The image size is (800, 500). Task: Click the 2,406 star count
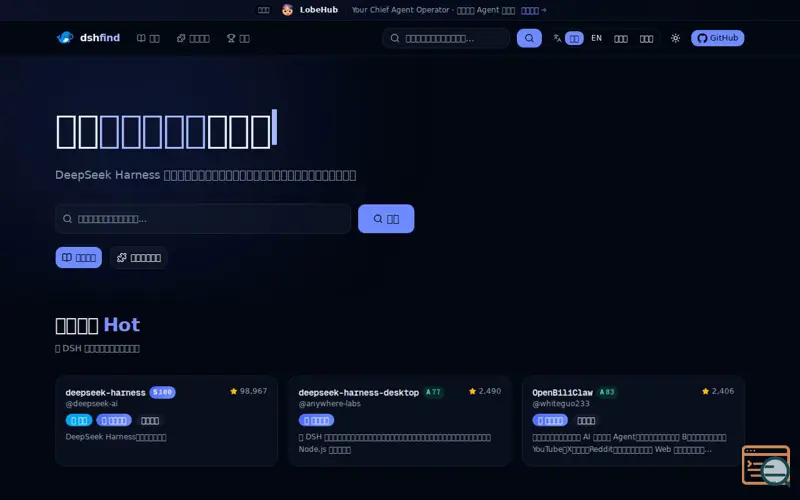[x=723, y=391]
